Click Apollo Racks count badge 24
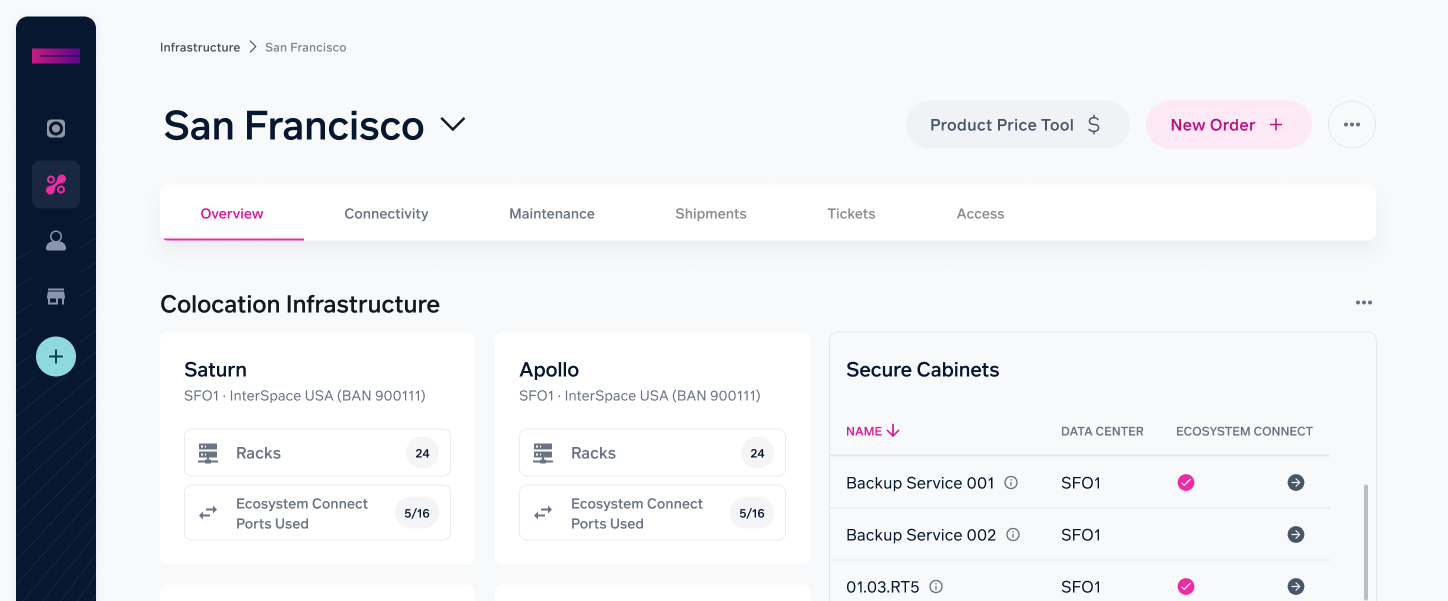 [x=757, y=453]
